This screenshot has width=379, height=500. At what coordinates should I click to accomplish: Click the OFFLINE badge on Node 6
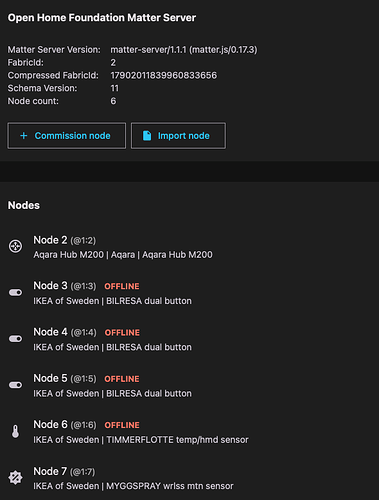122,425
